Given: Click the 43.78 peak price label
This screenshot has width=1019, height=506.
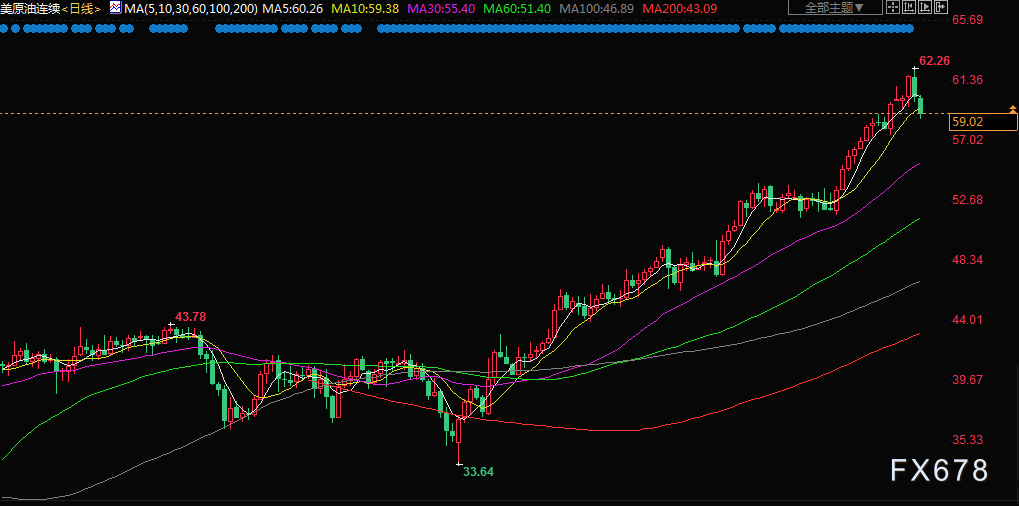Looking at the screenshot, I should (190, 317).
